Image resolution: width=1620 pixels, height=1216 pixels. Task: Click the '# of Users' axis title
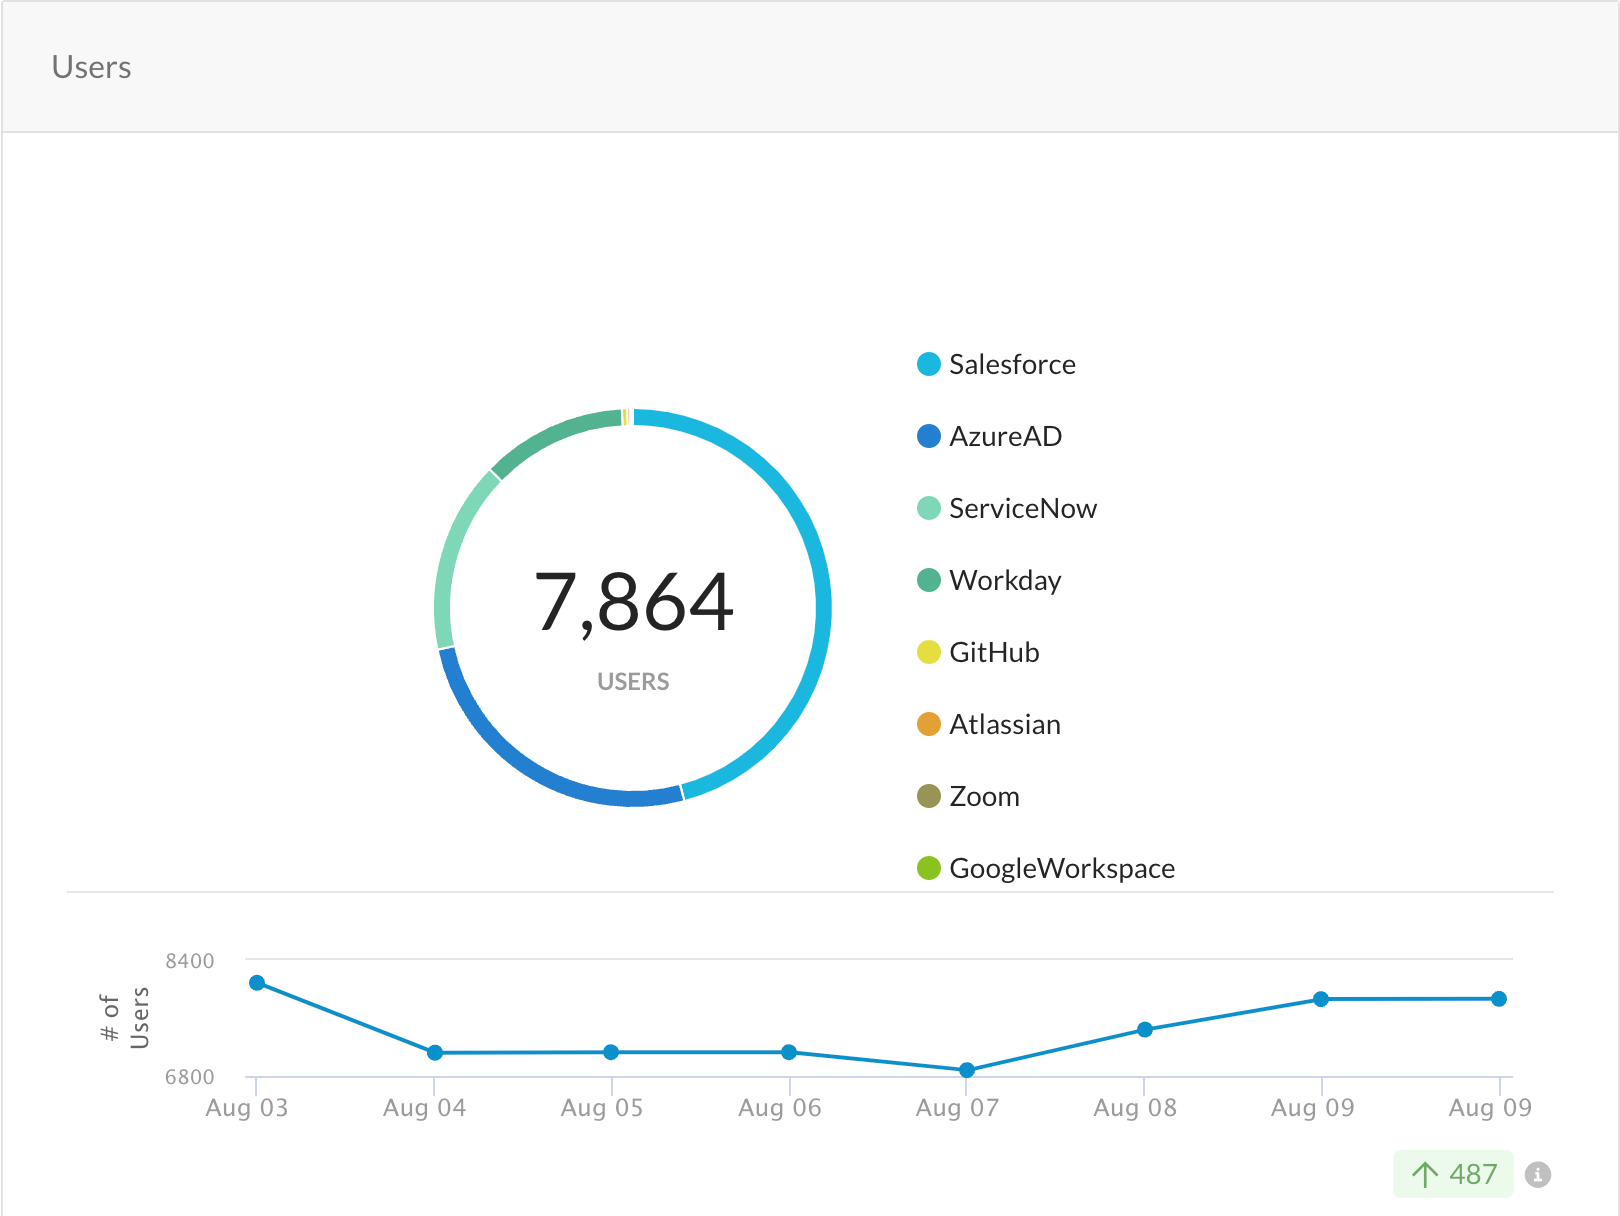[125, 1018]
